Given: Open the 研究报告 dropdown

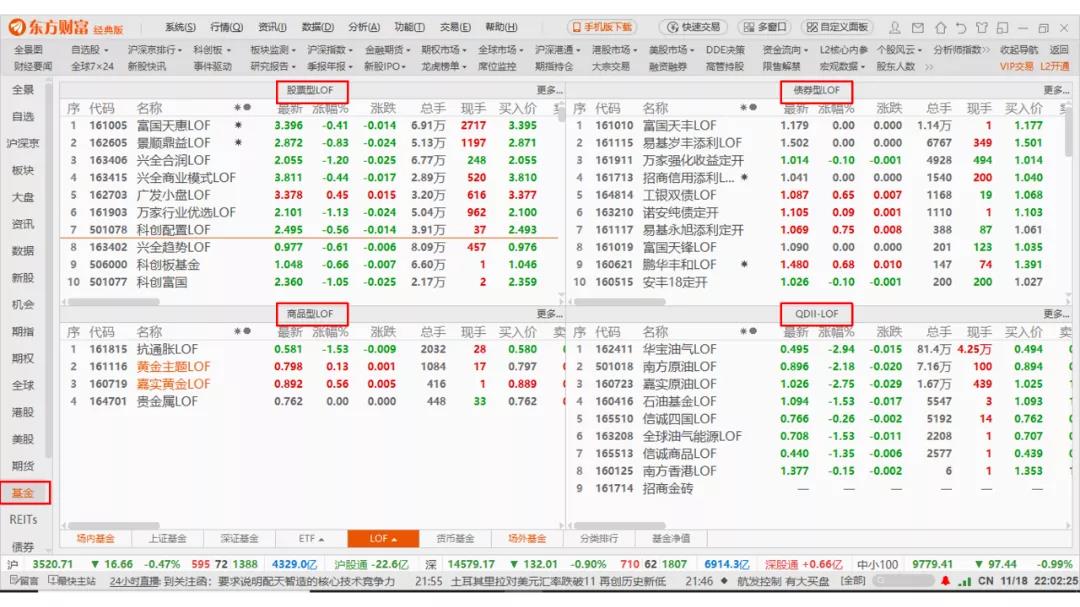Looking at the screenshot, I should click(x=273, y=67).
